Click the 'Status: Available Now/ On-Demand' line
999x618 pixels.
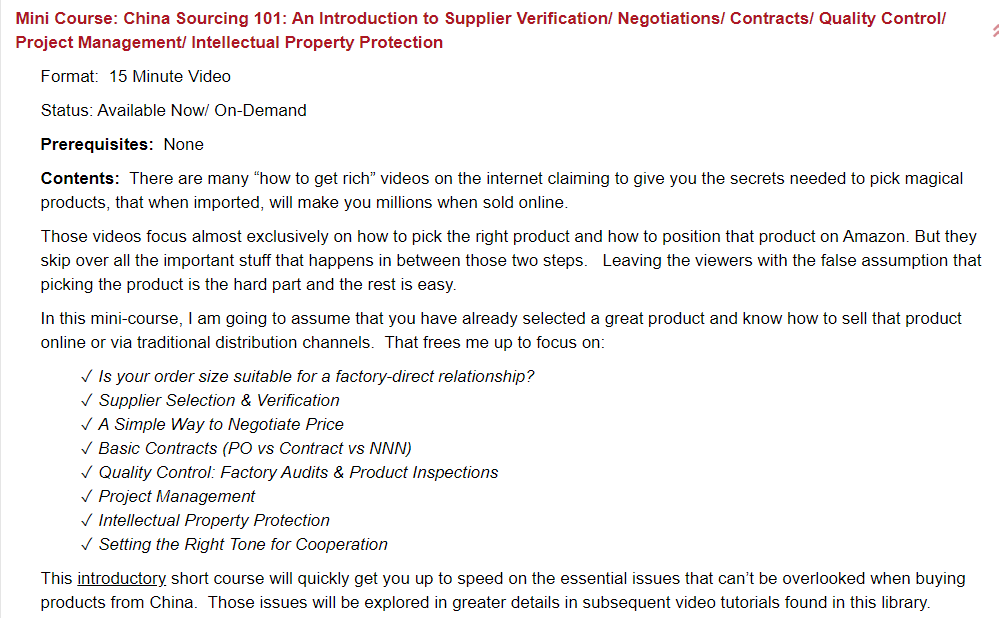pyautogui.click(x=174, y=111)
